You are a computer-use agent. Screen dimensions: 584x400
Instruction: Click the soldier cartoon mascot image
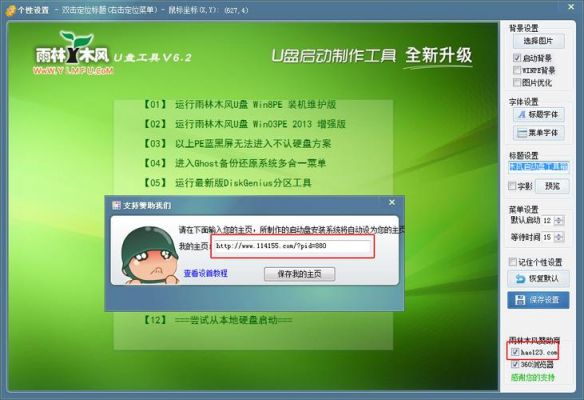(150, 255)
